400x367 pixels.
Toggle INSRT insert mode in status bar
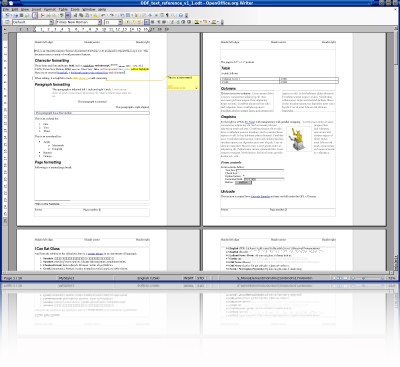tap(188, 278)
